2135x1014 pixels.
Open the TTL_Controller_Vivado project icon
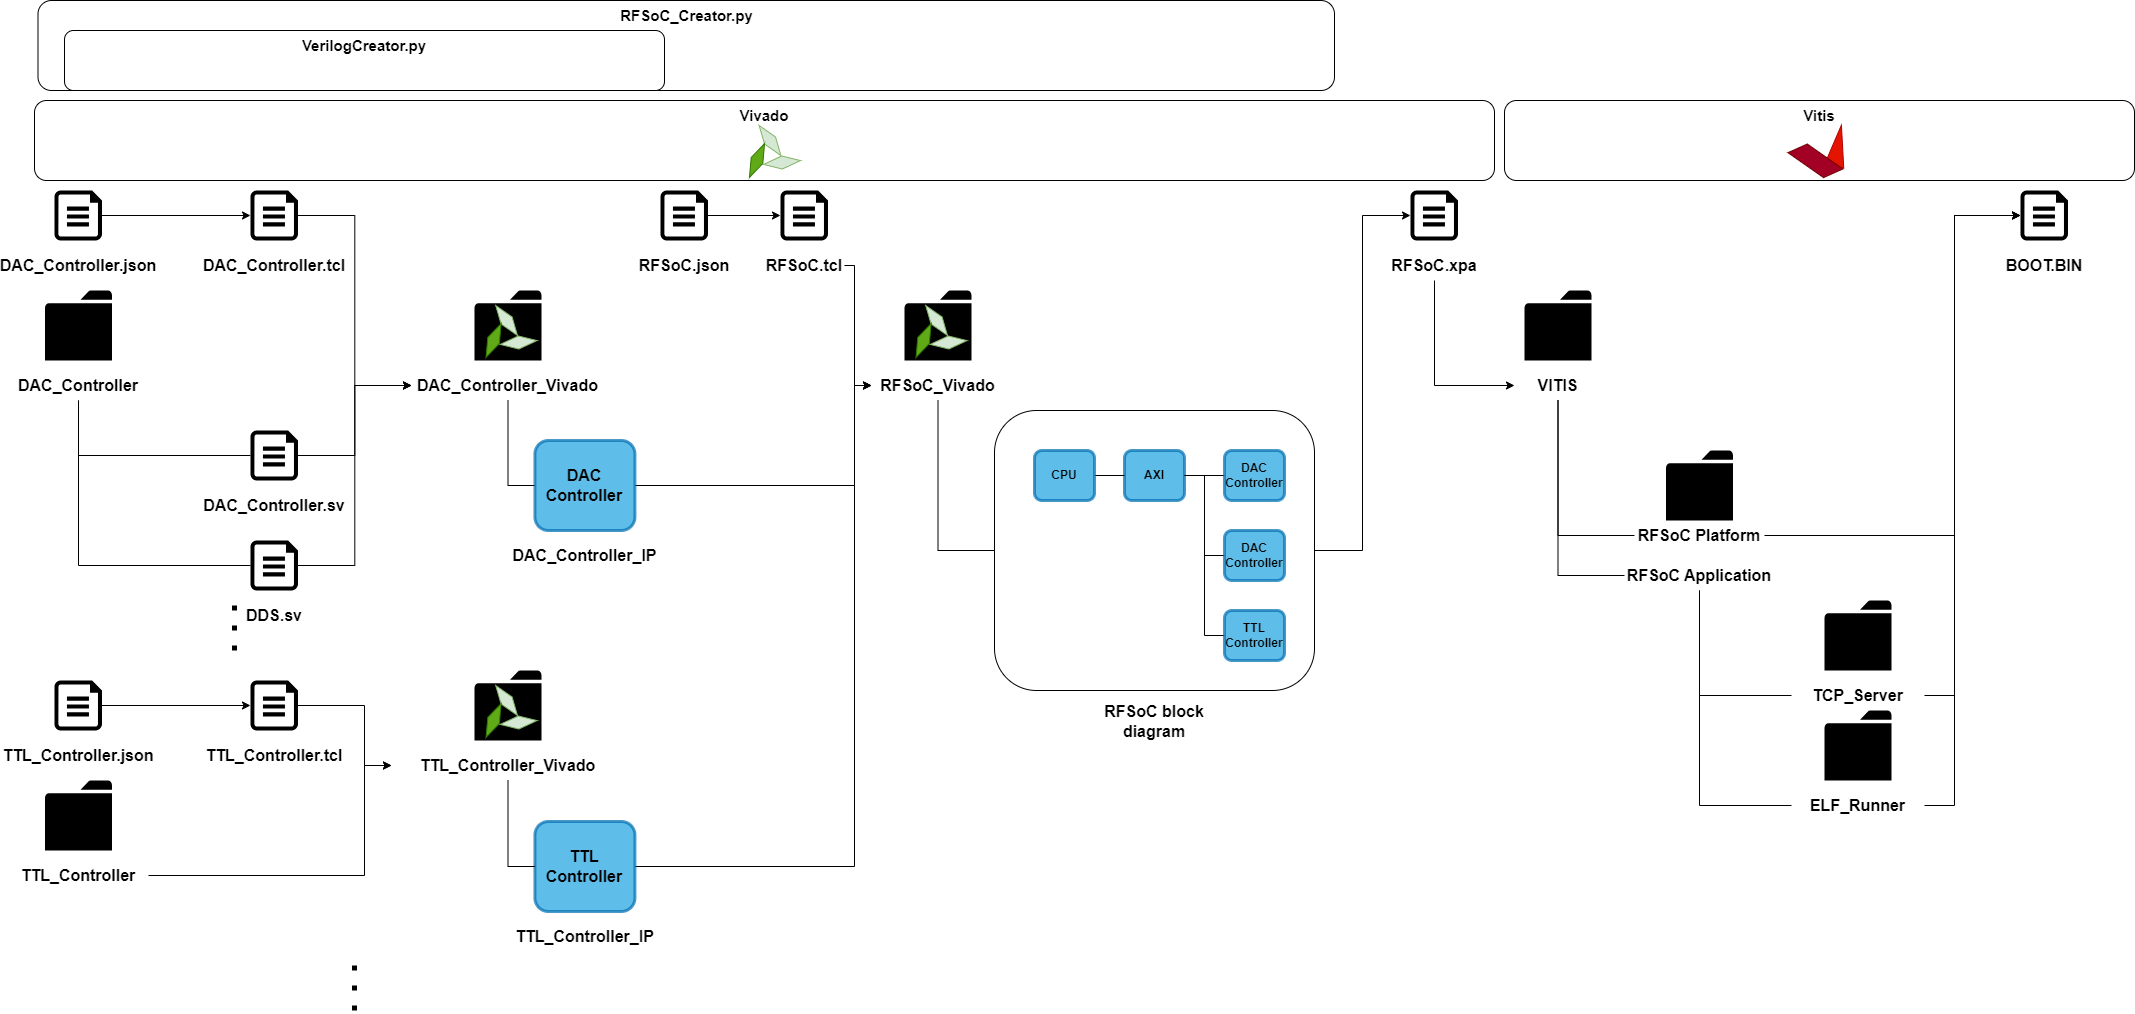[508, 711]
